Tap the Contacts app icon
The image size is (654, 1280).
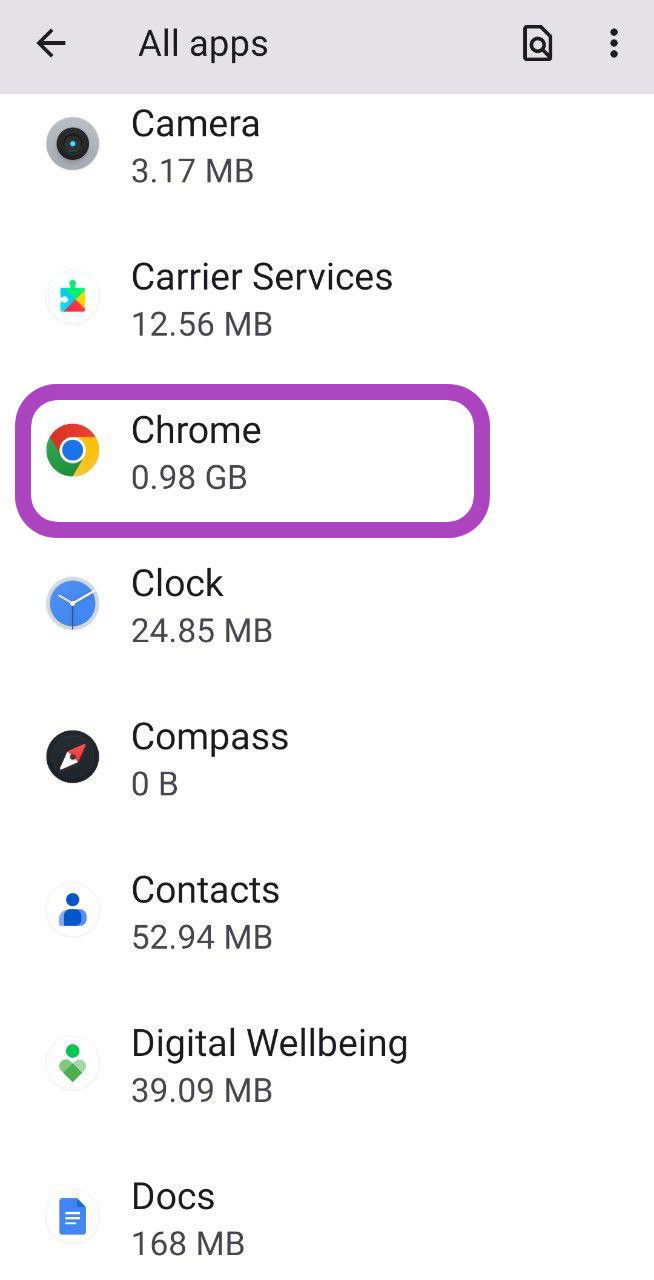(72, 910)
